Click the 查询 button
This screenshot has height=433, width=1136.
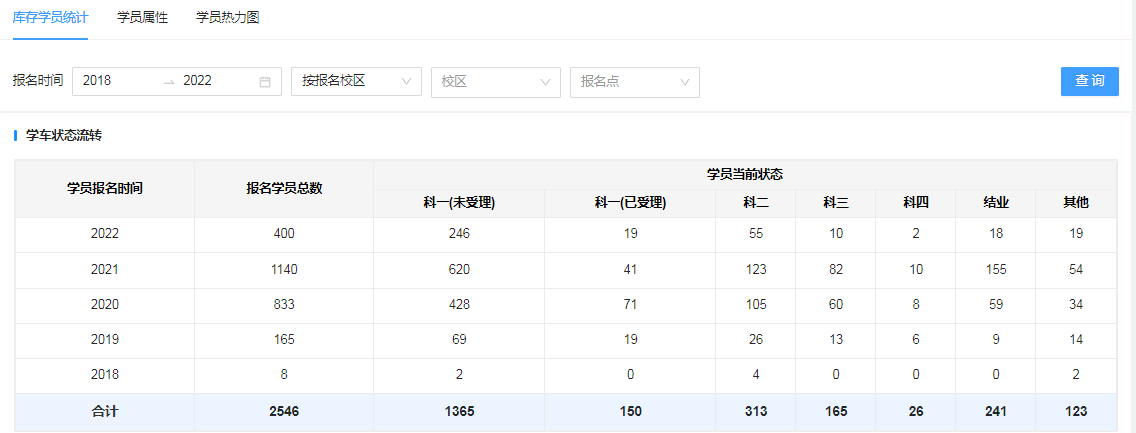1090,81
